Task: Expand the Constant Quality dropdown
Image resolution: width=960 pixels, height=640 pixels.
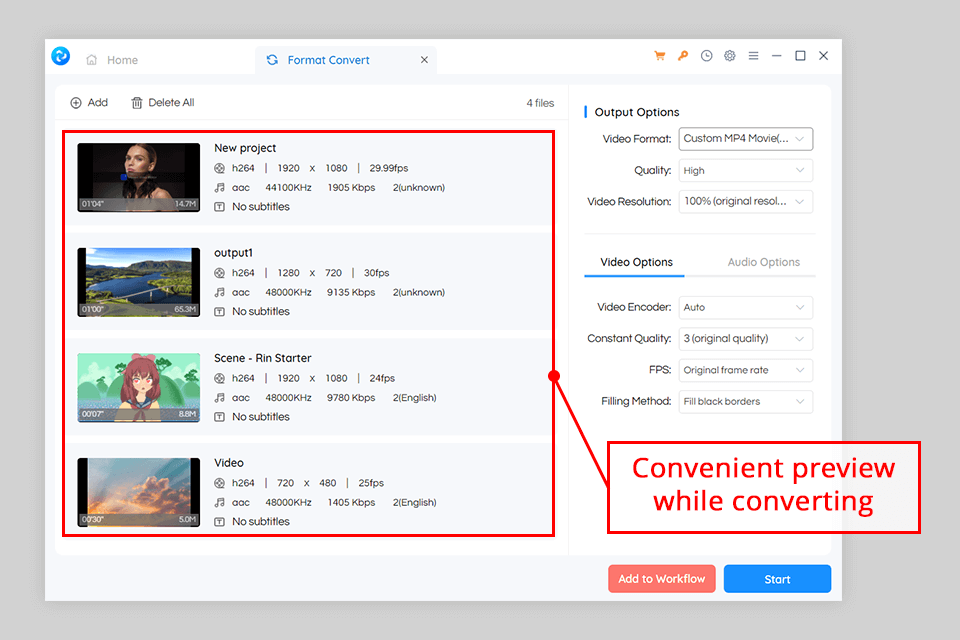Action: (x=746, y=339)
